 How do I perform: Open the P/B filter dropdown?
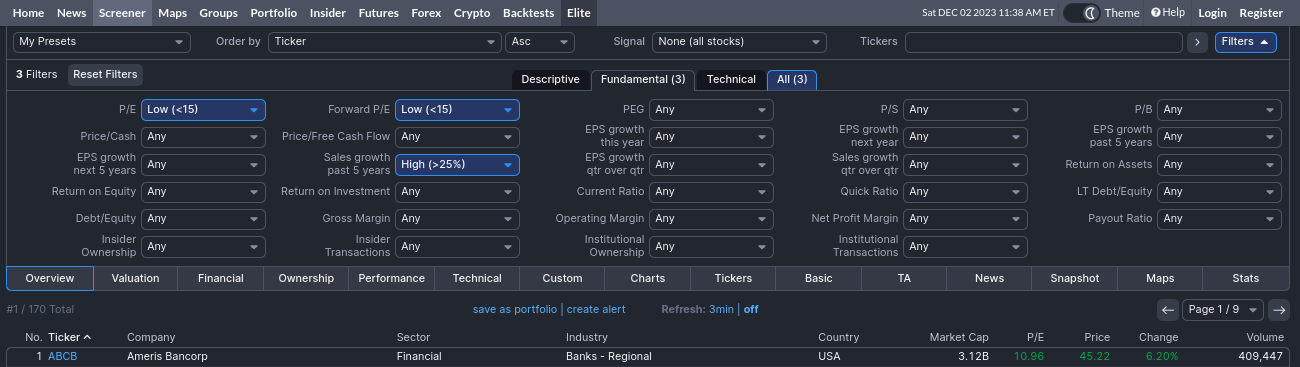pyautogui.click(x=1219, y=110)
